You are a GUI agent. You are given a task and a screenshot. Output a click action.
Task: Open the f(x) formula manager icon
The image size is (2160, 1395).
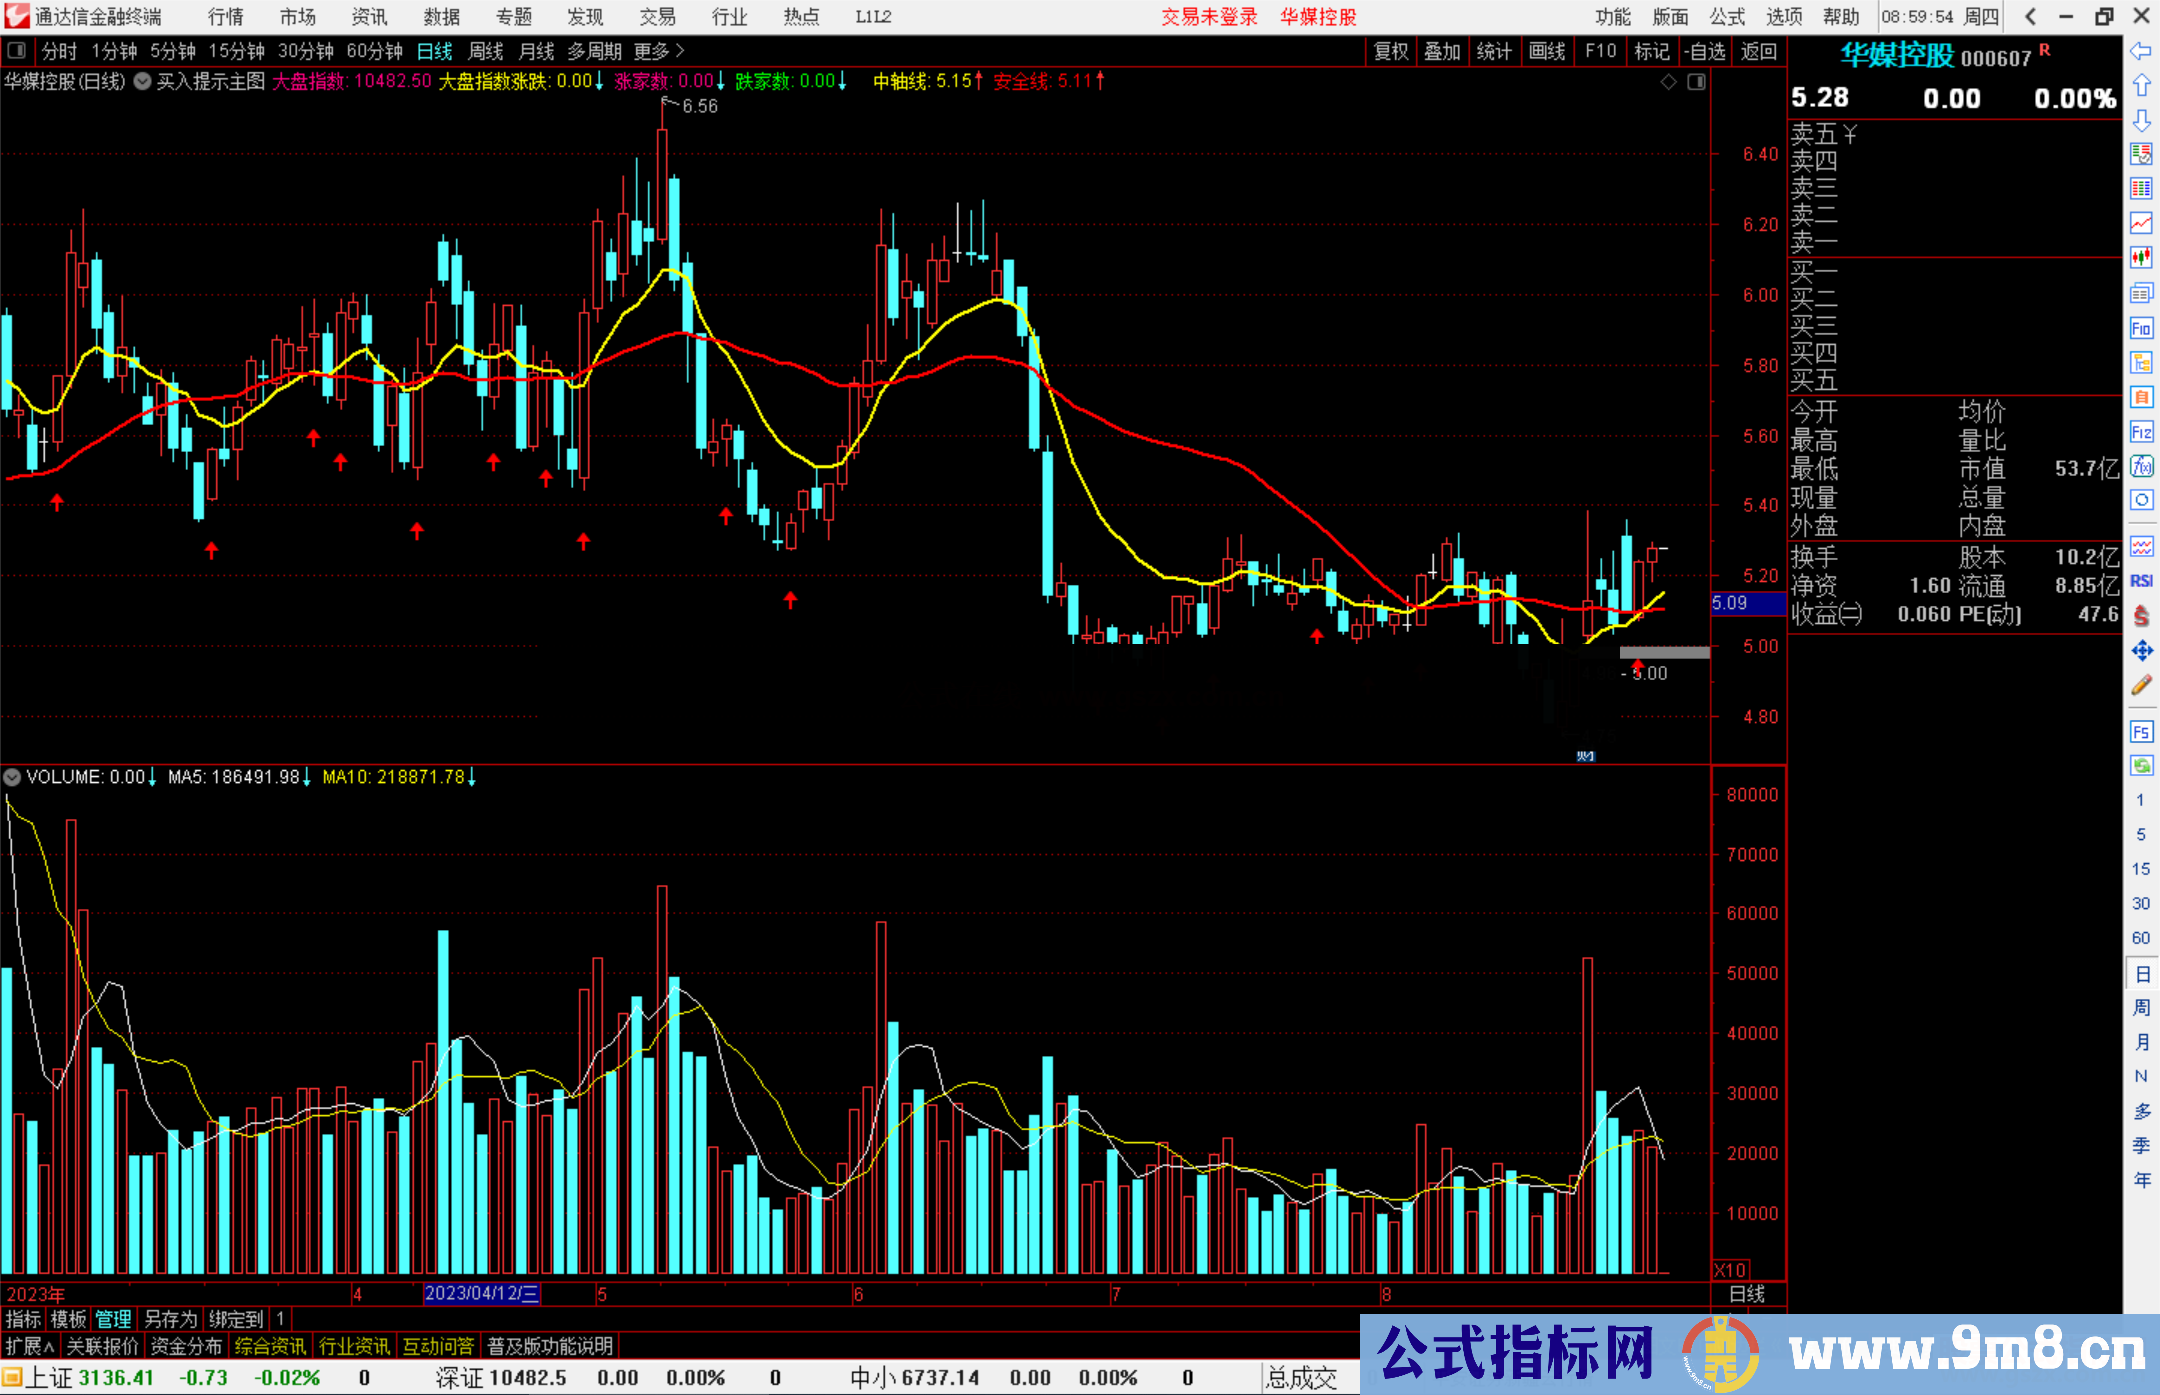click(2141, 466)
